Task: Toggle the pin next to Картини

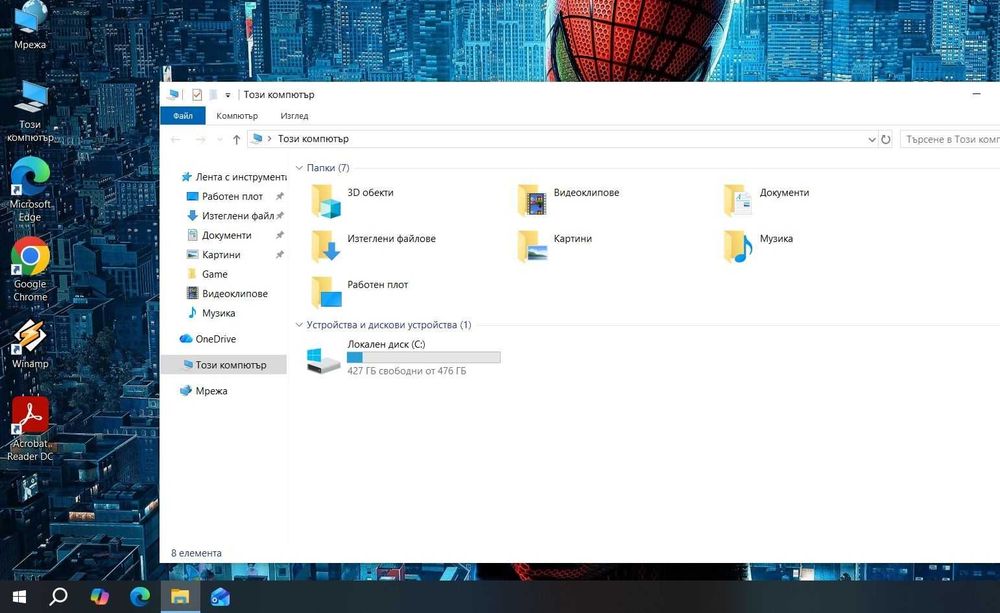Action: pyautogui.click(x=279, y=255)
